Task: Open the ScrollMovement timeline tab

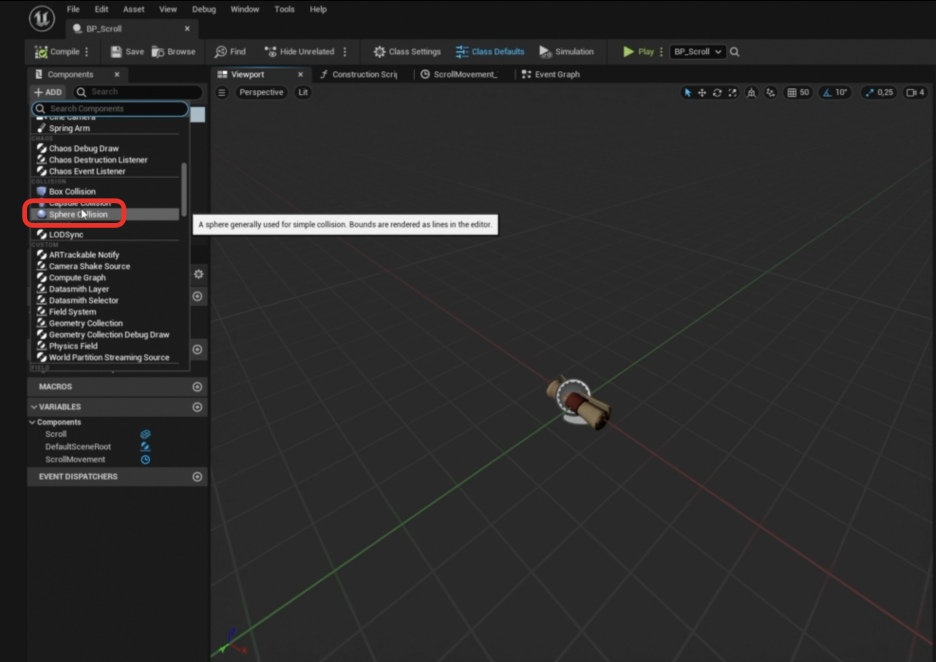Action: [458, 75]
